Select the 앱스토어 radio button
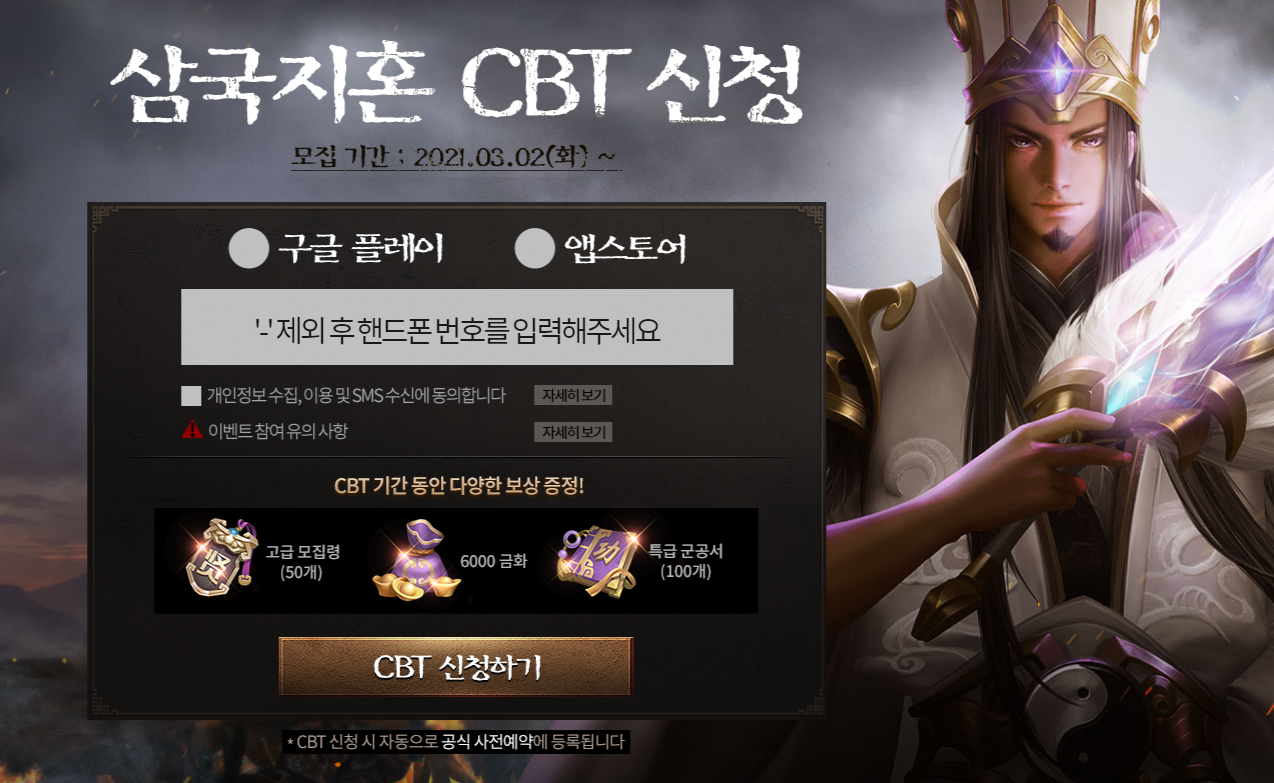This screenshot has height=783, width=1274. coord(534,249)
